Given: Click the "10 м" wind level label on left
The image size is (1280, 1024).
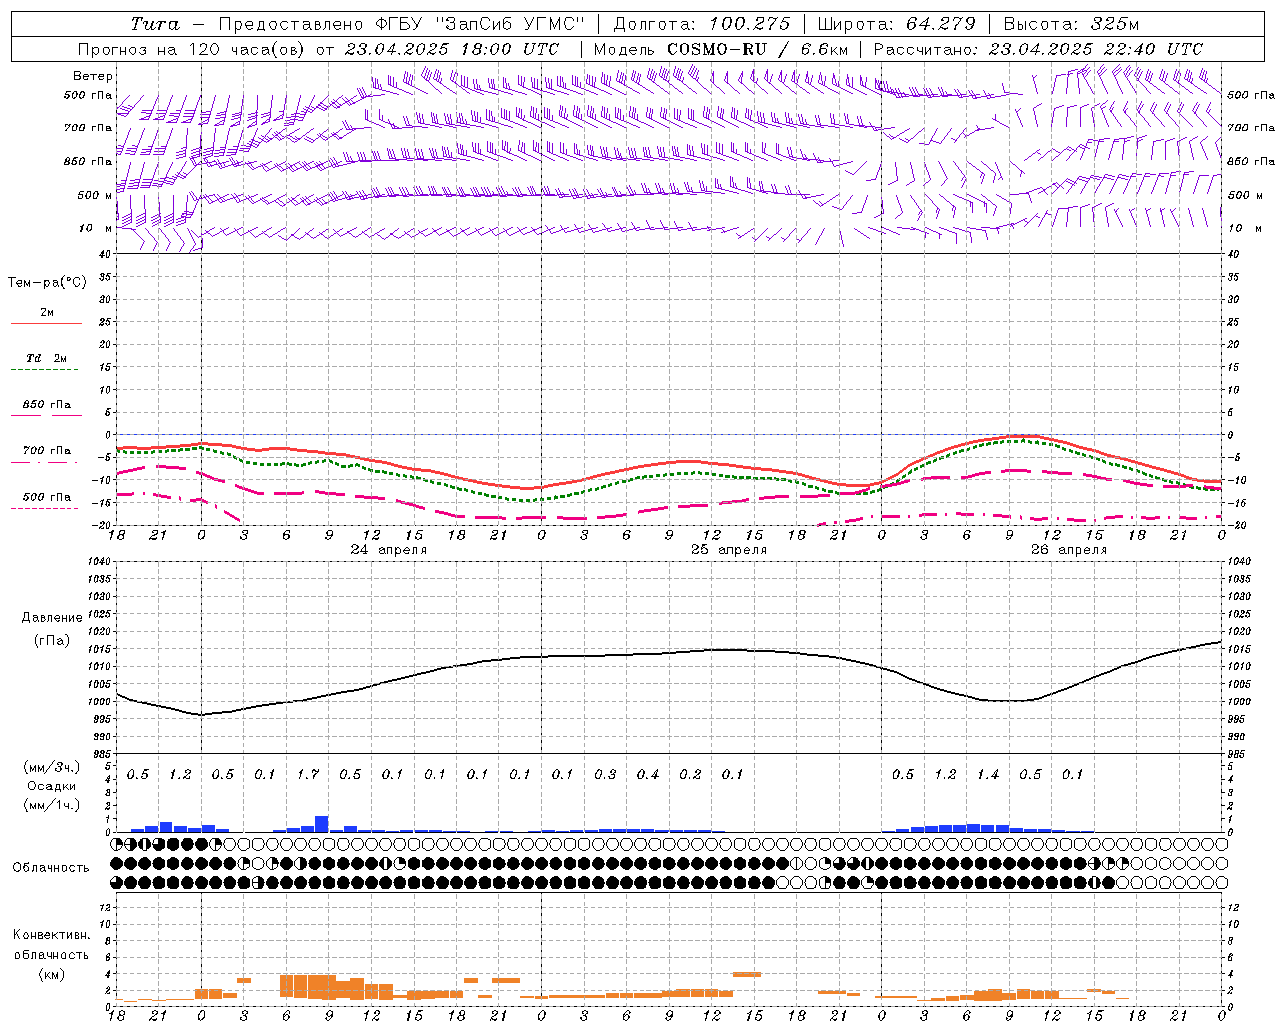Looking at the screenshot, I should pyautogui.click(x=95, y=228).
